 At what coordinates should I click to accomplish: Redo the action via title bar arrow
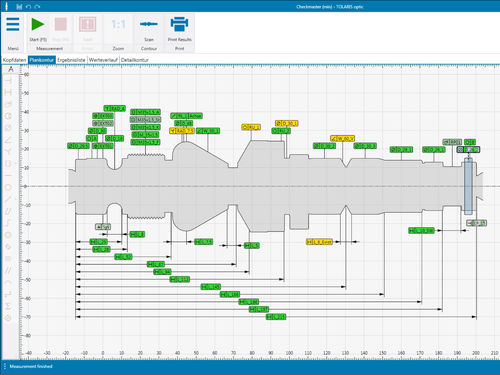(x=37, y=6)
